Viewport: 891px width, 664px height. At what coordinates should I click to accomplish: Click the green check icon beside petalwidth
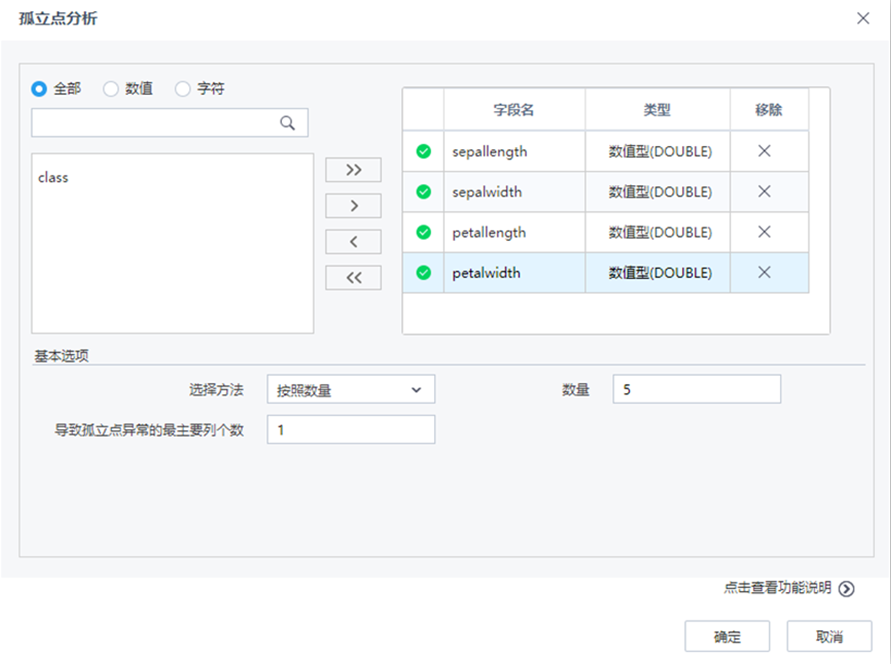tap(422, 272)
